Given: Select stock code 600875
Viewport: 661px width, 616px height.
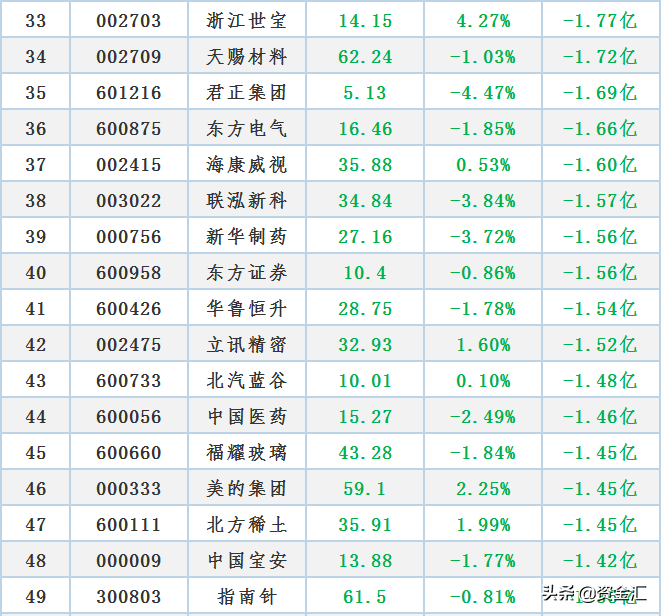Looking at the screenshot, I should [129, 129].
